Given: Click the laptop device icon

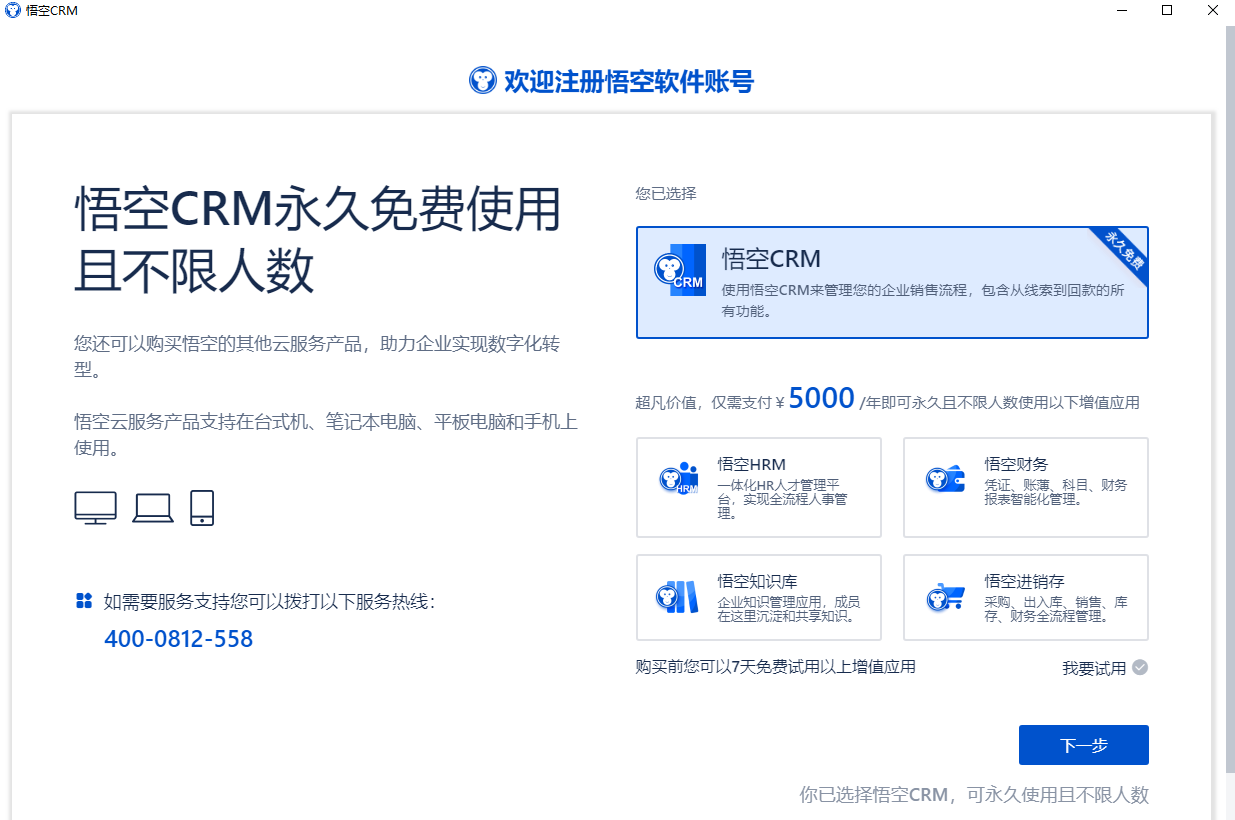Looking at the screenshot, I should 153,508.
